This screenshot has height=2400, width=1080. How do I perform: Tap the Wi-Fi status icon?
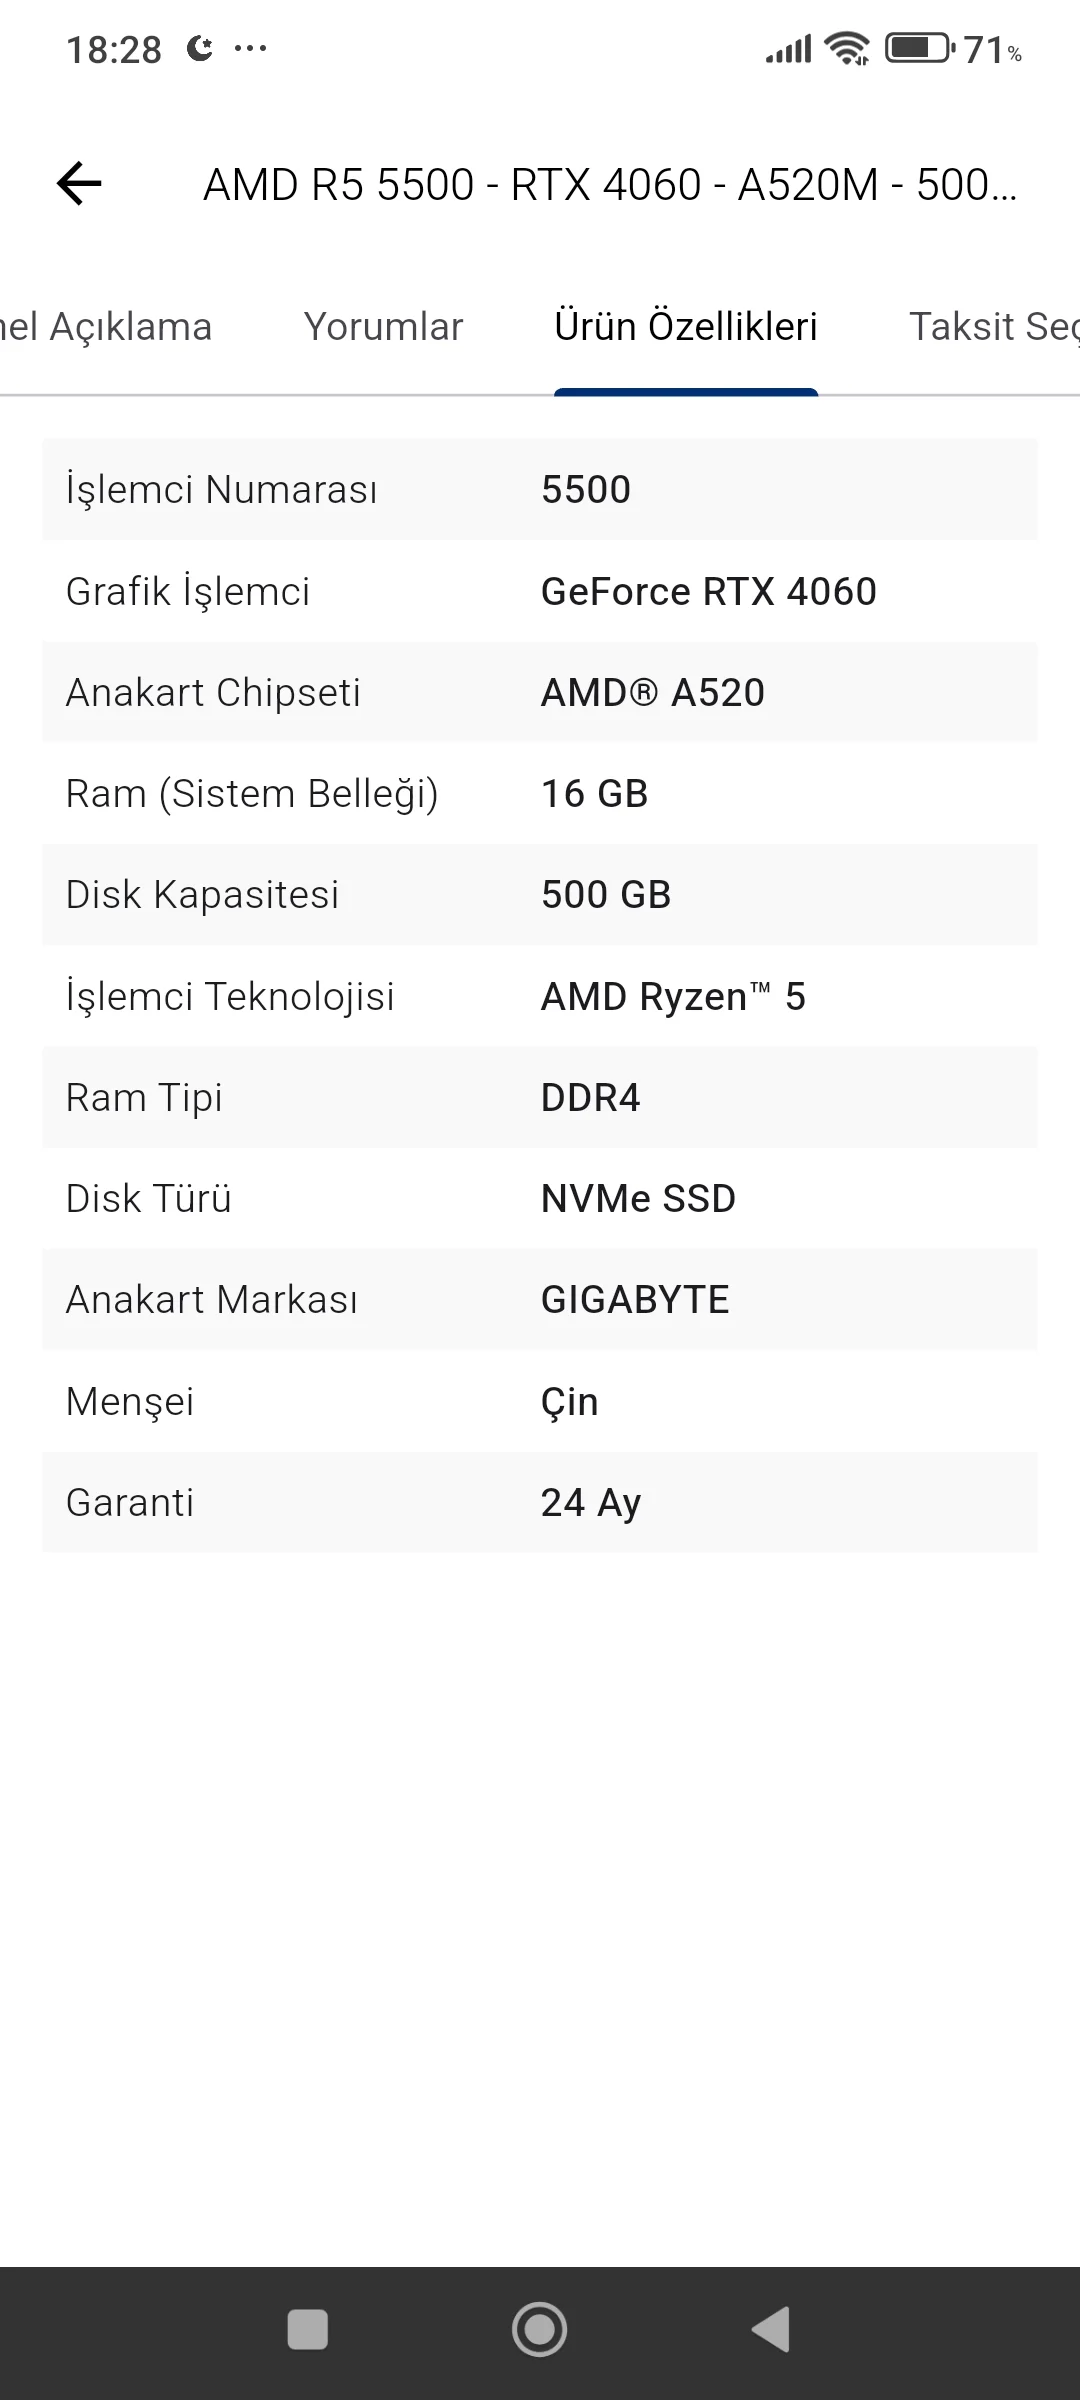846,48
